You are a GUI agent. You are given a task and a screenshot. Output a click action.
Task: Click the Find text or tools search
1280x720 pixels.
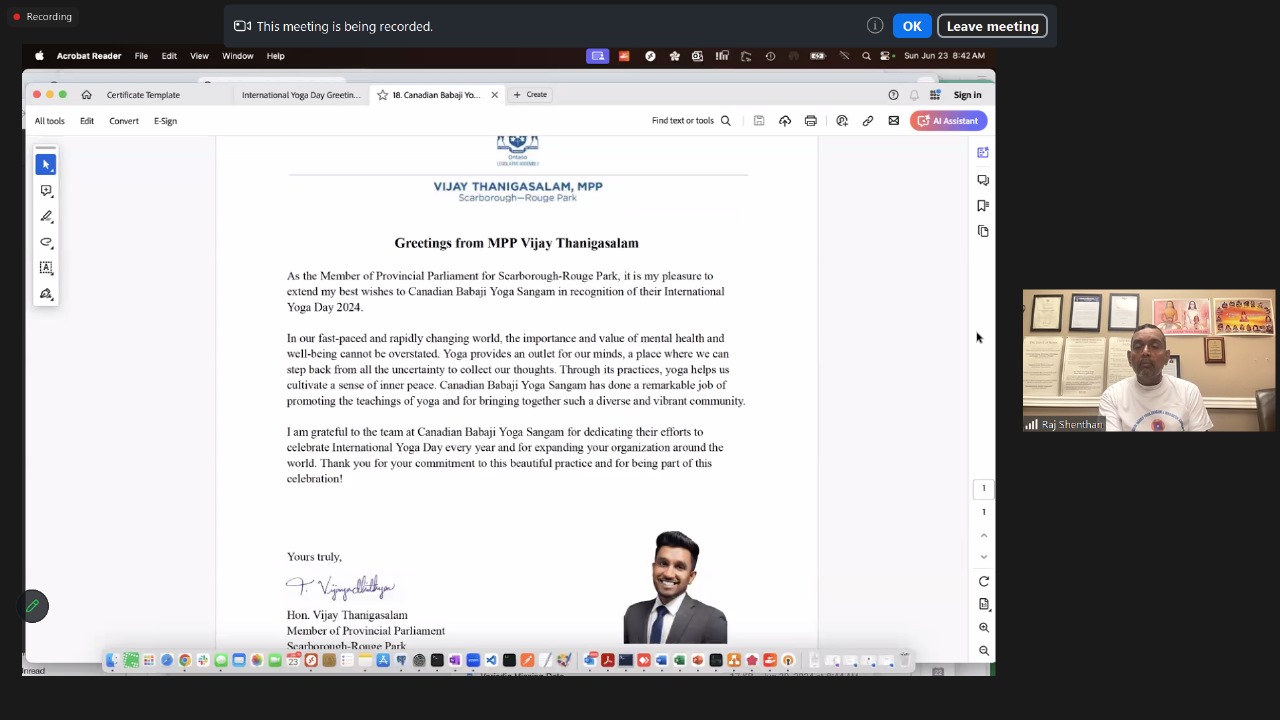pos(691,121)
